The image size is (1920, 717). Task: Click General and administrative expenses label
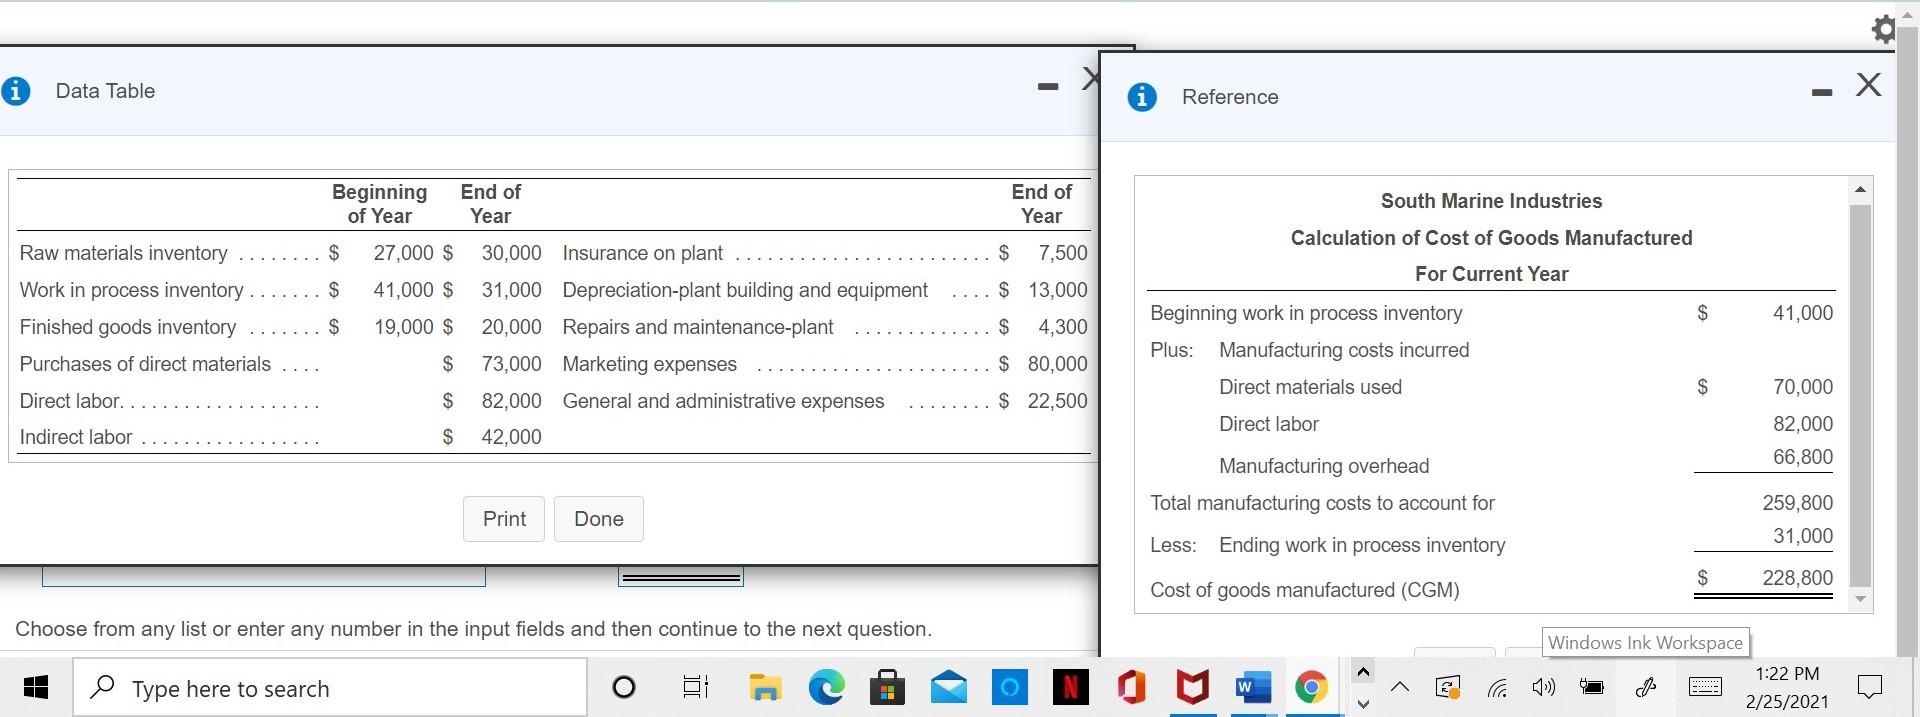(723, 401)
